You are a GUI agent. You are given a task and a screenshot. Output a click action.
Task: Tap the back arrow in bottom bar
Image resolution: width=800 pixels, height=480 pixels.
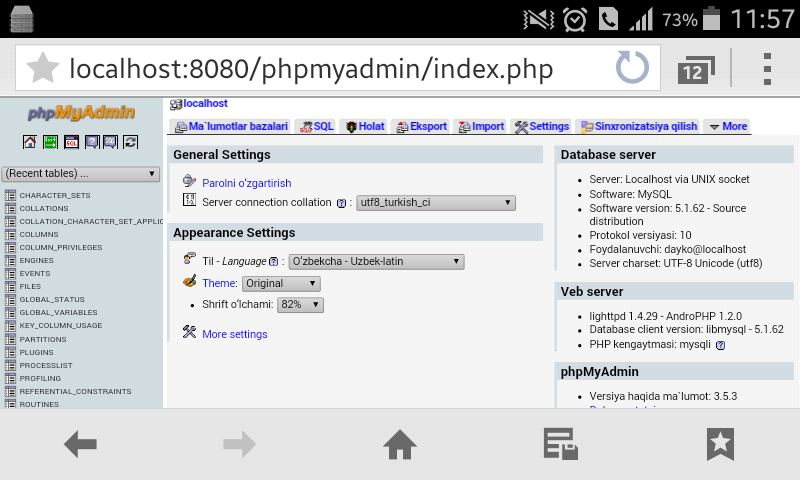pos(80,444)
